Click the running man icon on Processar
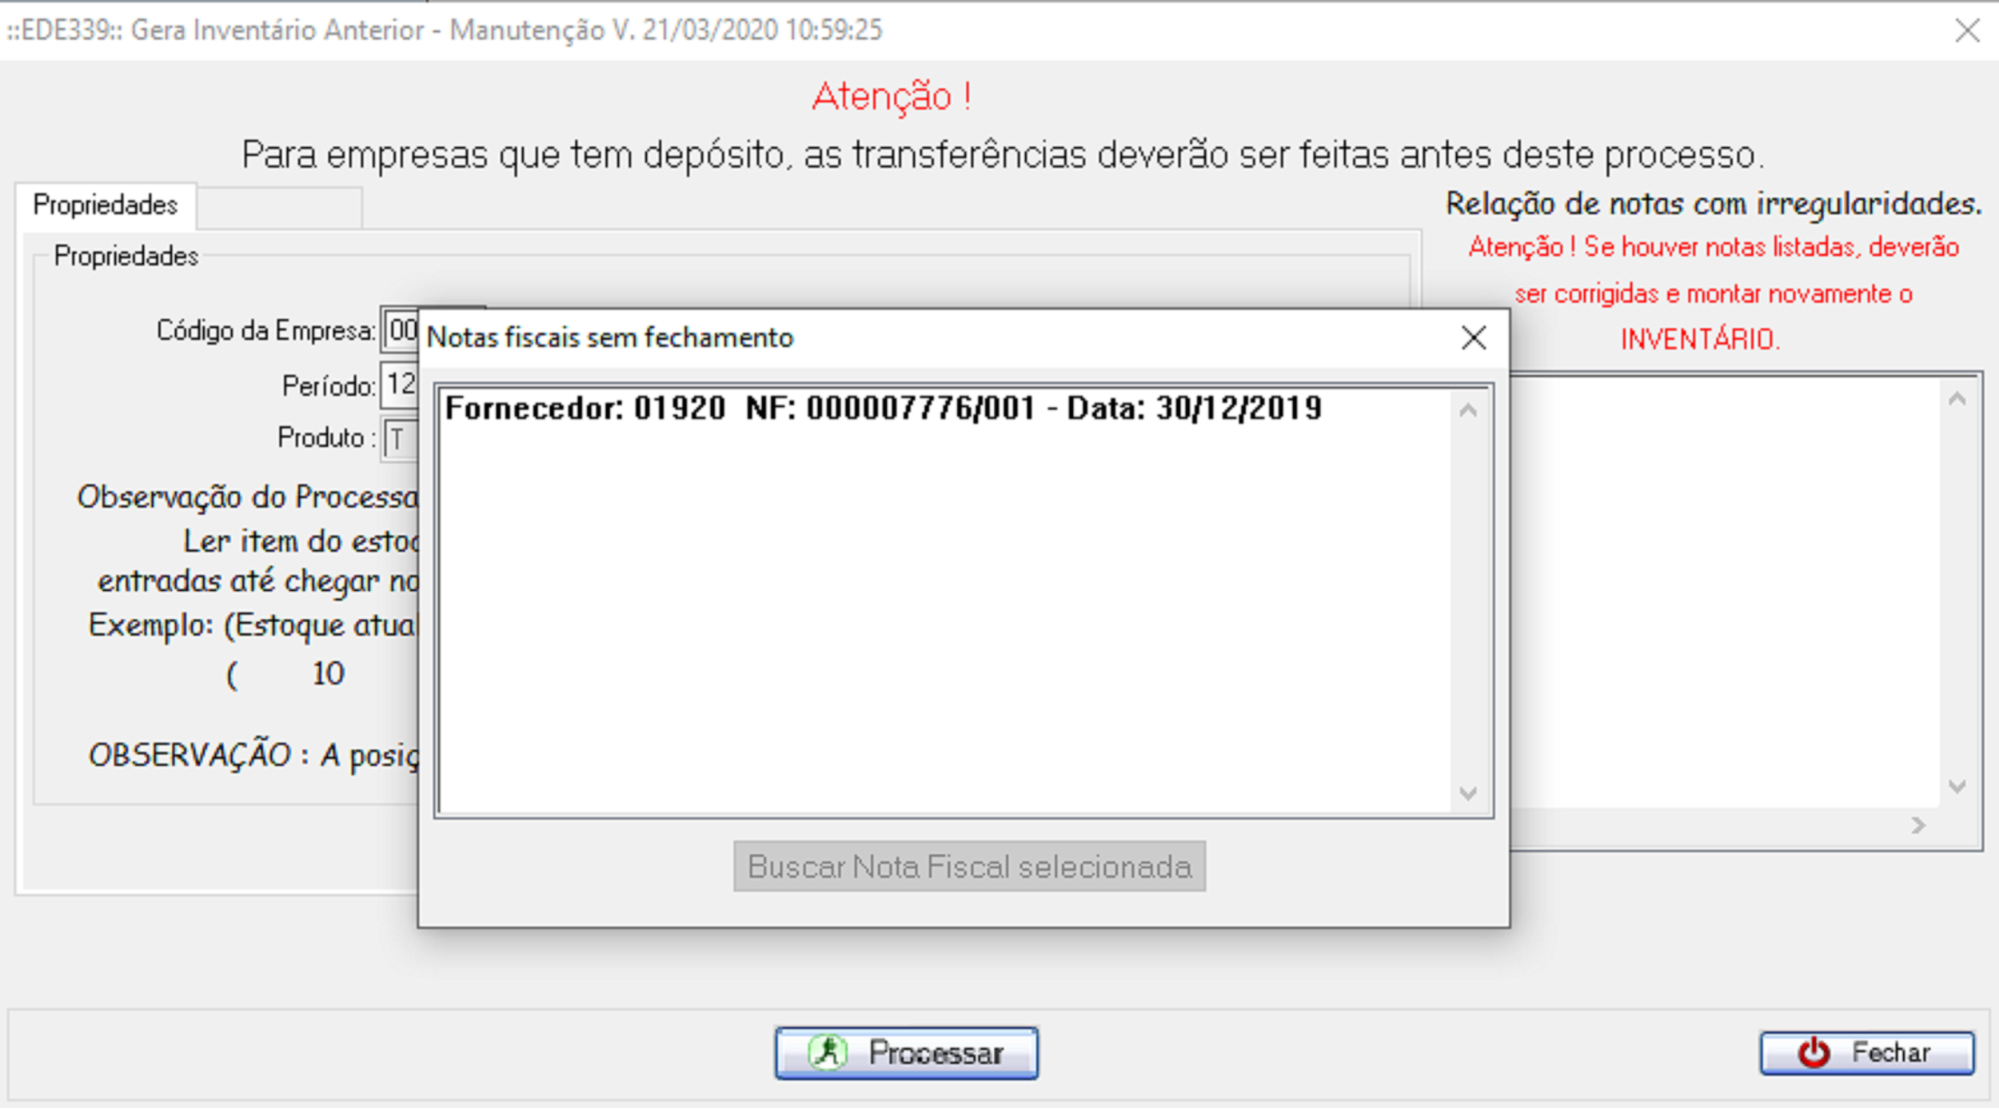This screenshot has height=1109, width=1999. pyautogui.click(x=828, y=1052)
